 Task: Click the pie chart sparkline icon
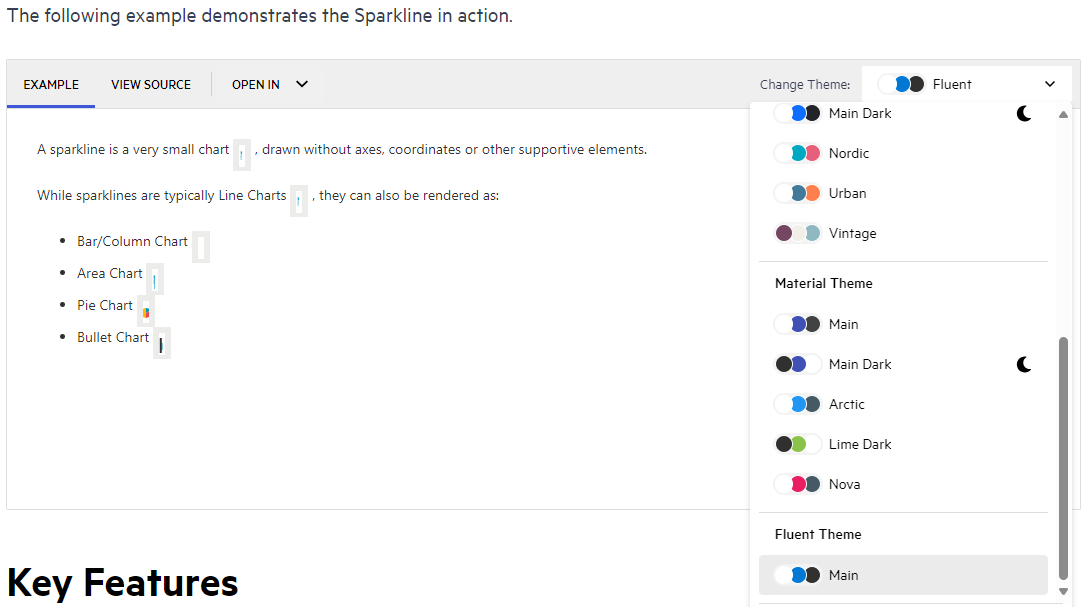pyautogui.click(x=146, y=312)
